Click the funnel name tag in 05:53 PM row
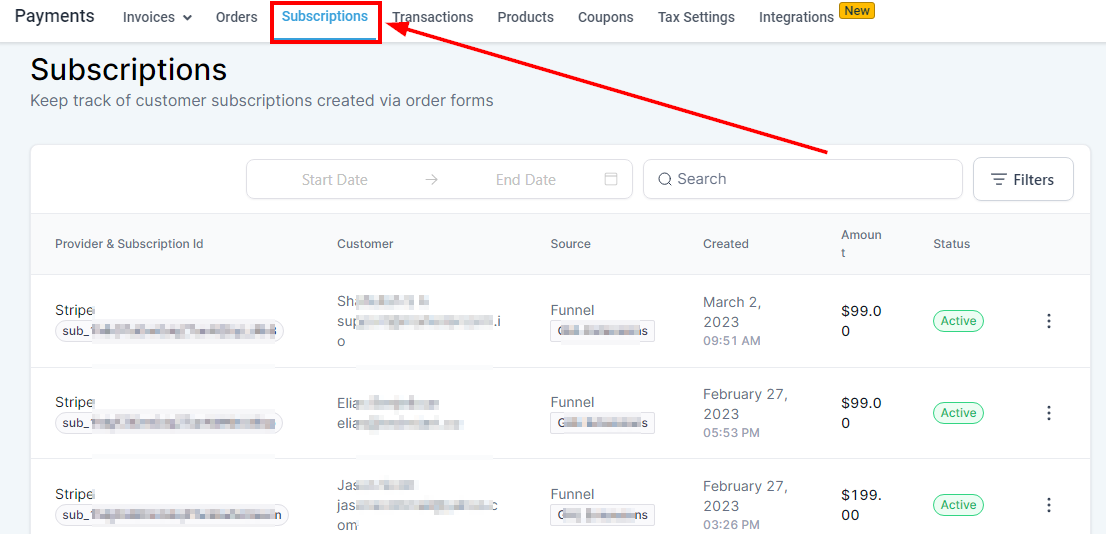Viewport: 1106px width, 534px height. 602,423
